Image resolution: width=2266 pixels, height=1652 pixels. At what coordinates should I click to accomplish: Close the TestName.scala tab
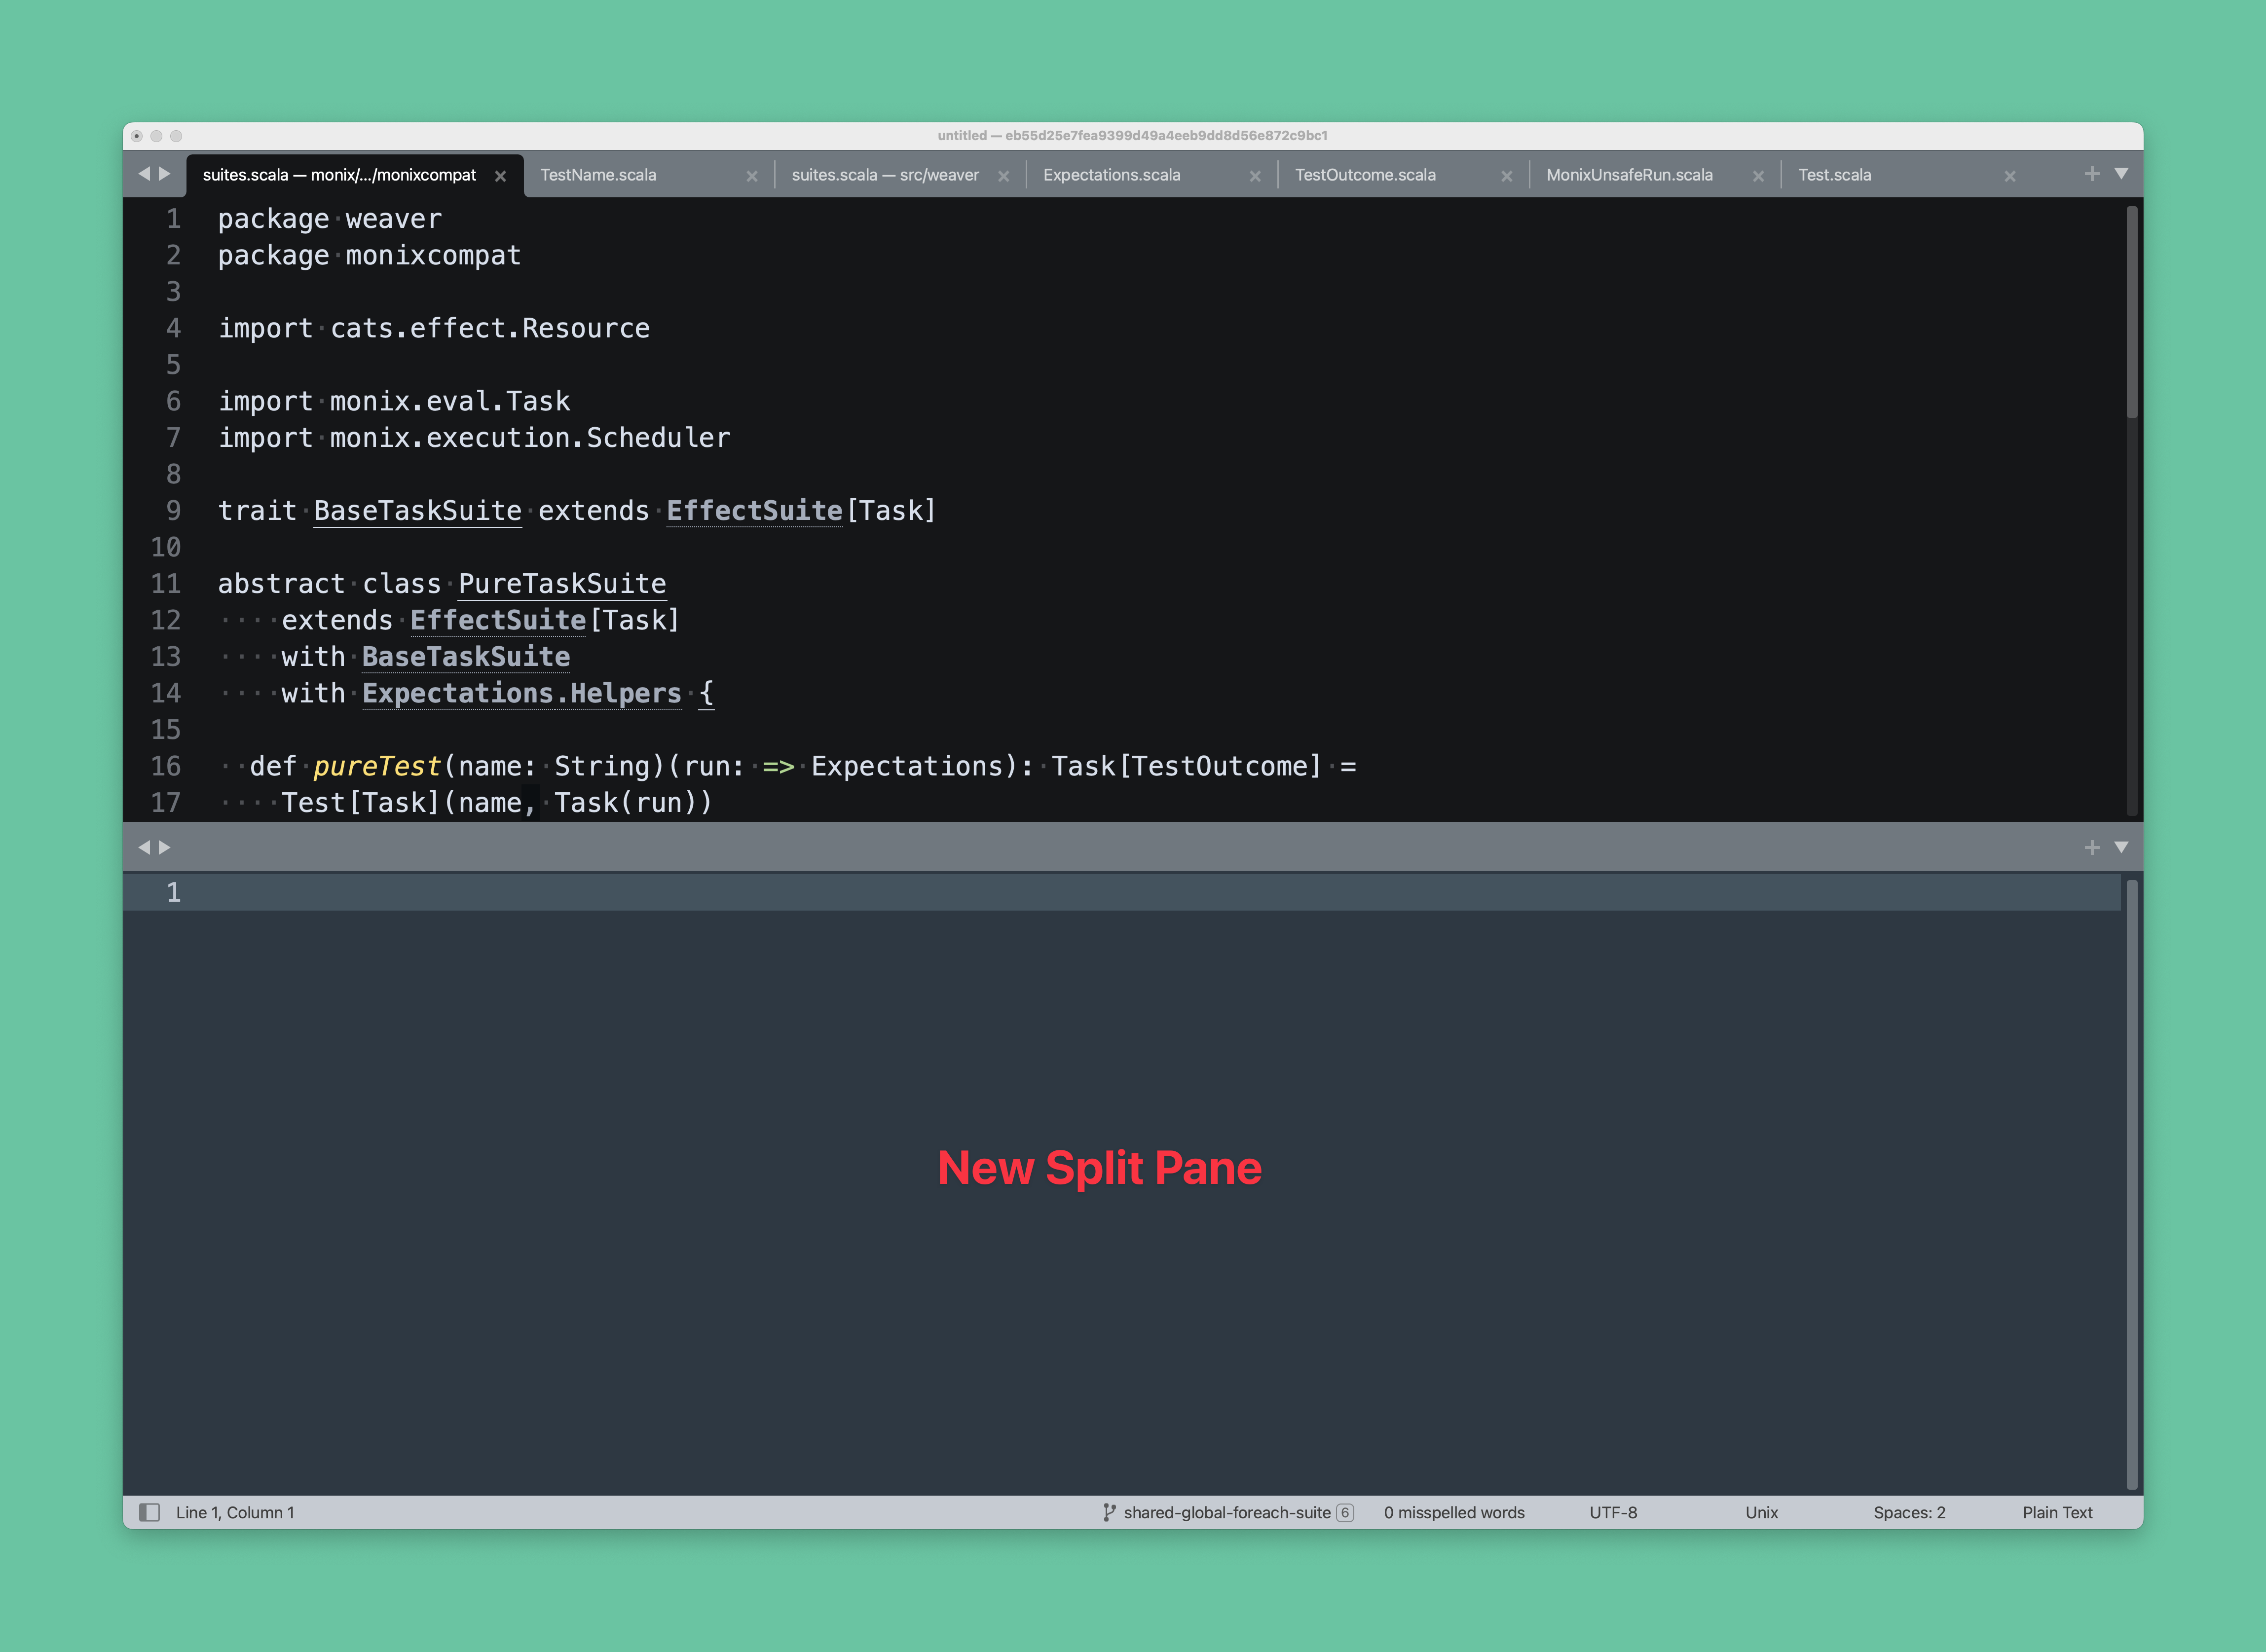click(752, 176)
